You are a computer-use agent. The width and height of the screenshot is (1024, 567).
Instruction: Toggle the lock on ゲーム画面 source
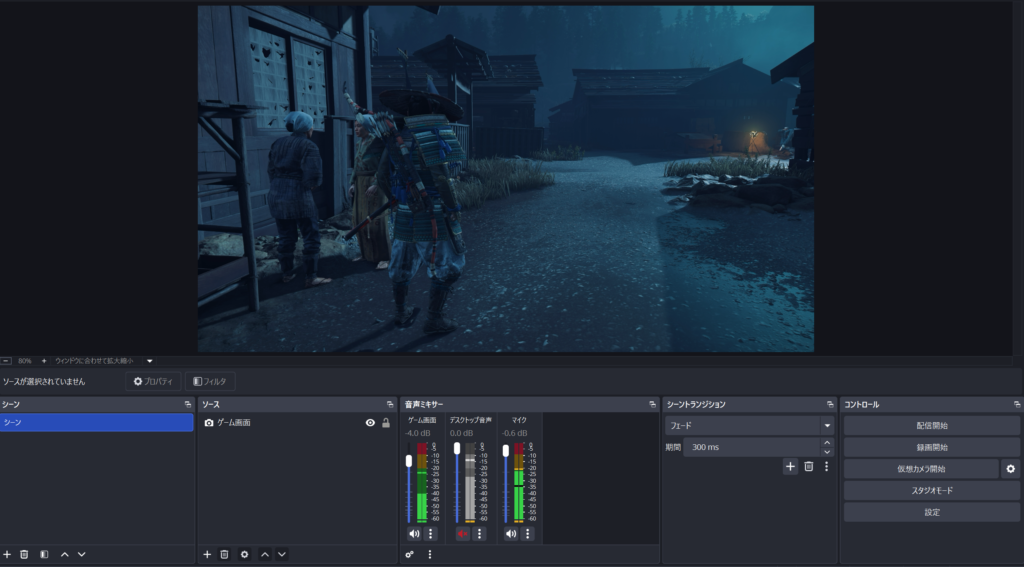click(x=386, y=423)
